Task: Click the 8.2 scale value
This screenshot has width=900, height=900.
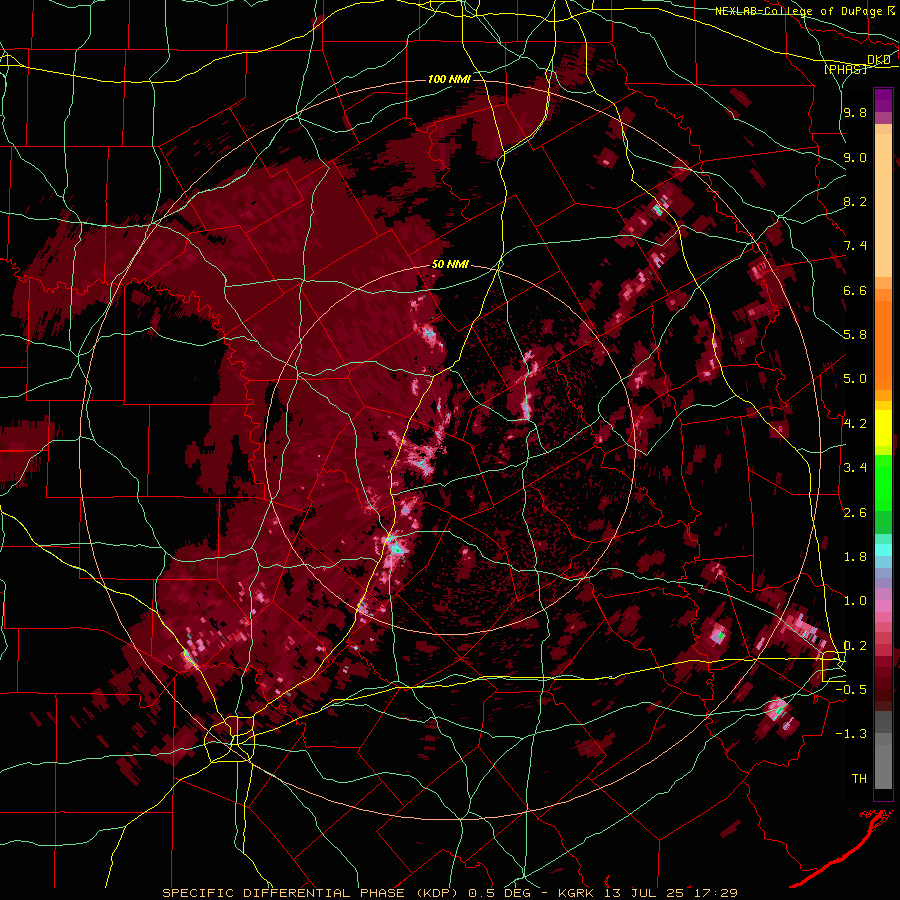Action: click(x=855, y=202)
